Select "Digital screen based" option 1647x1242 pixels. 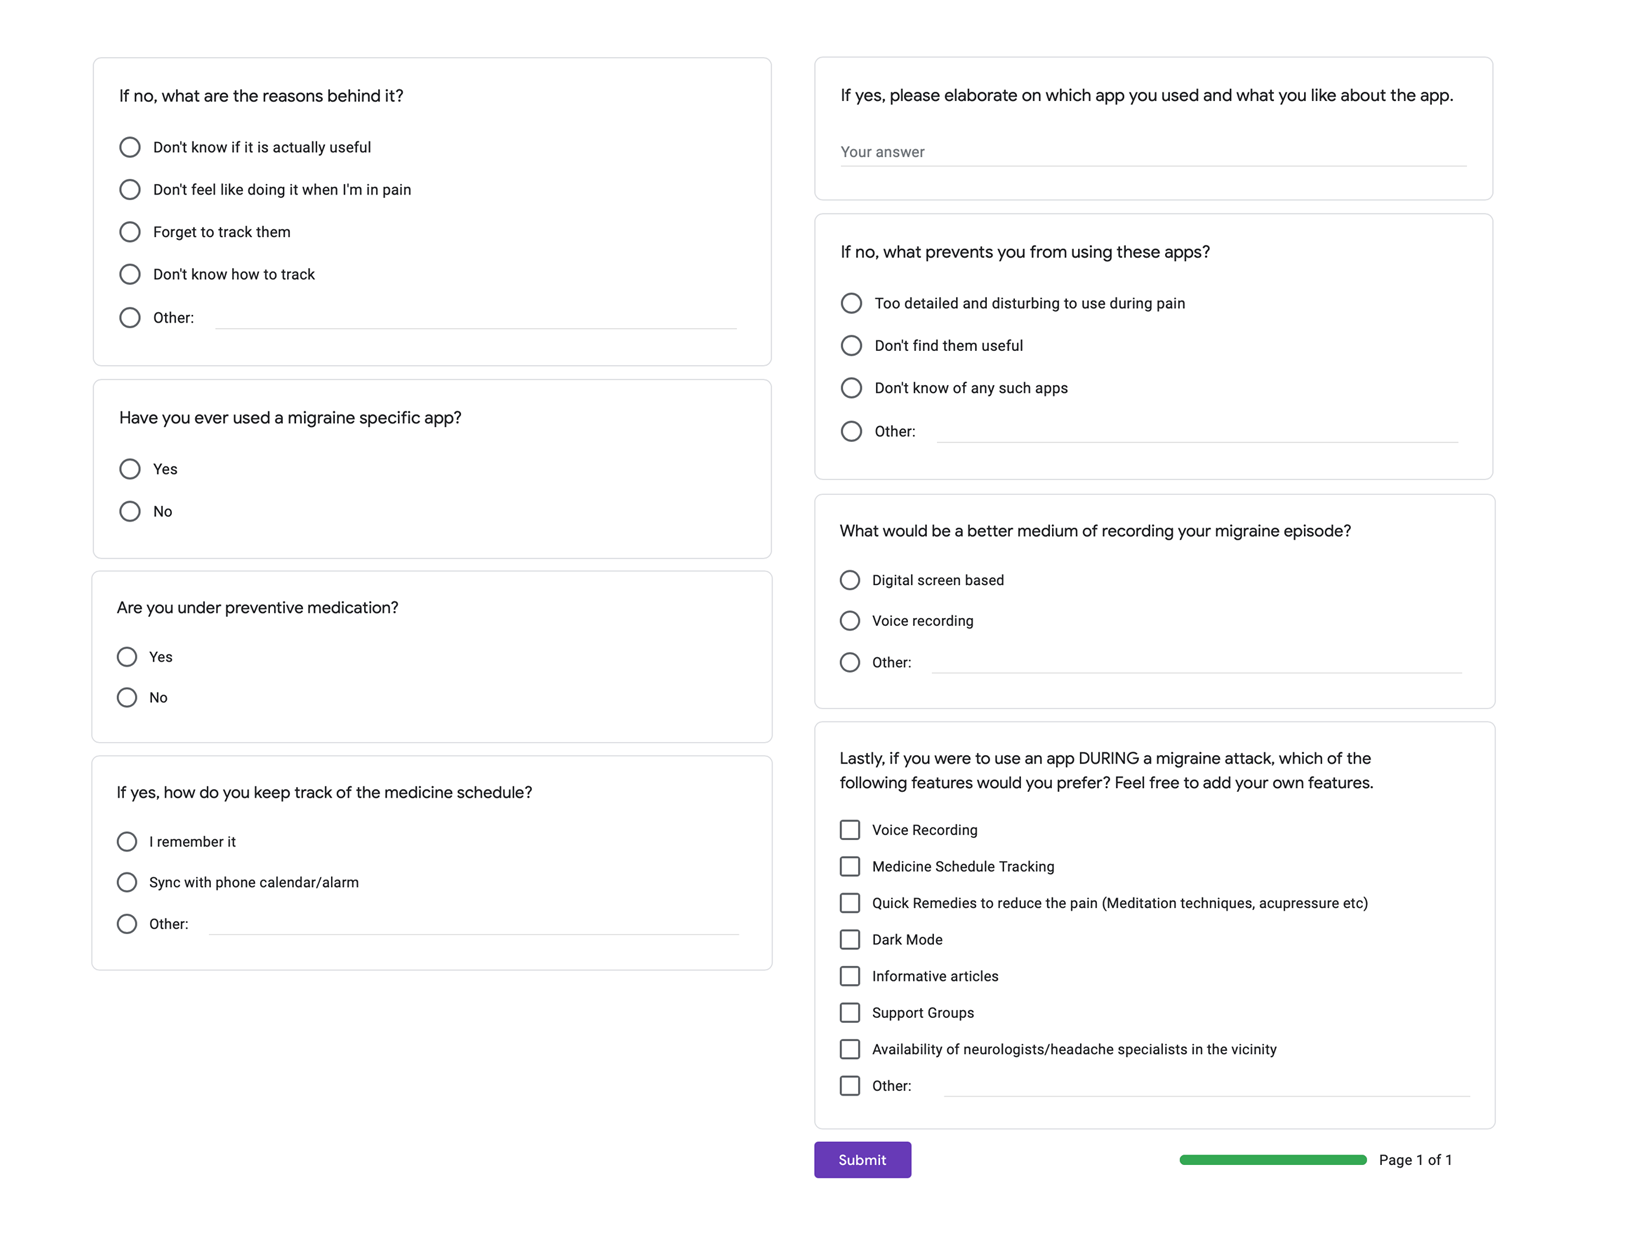[x=850, y=580]
